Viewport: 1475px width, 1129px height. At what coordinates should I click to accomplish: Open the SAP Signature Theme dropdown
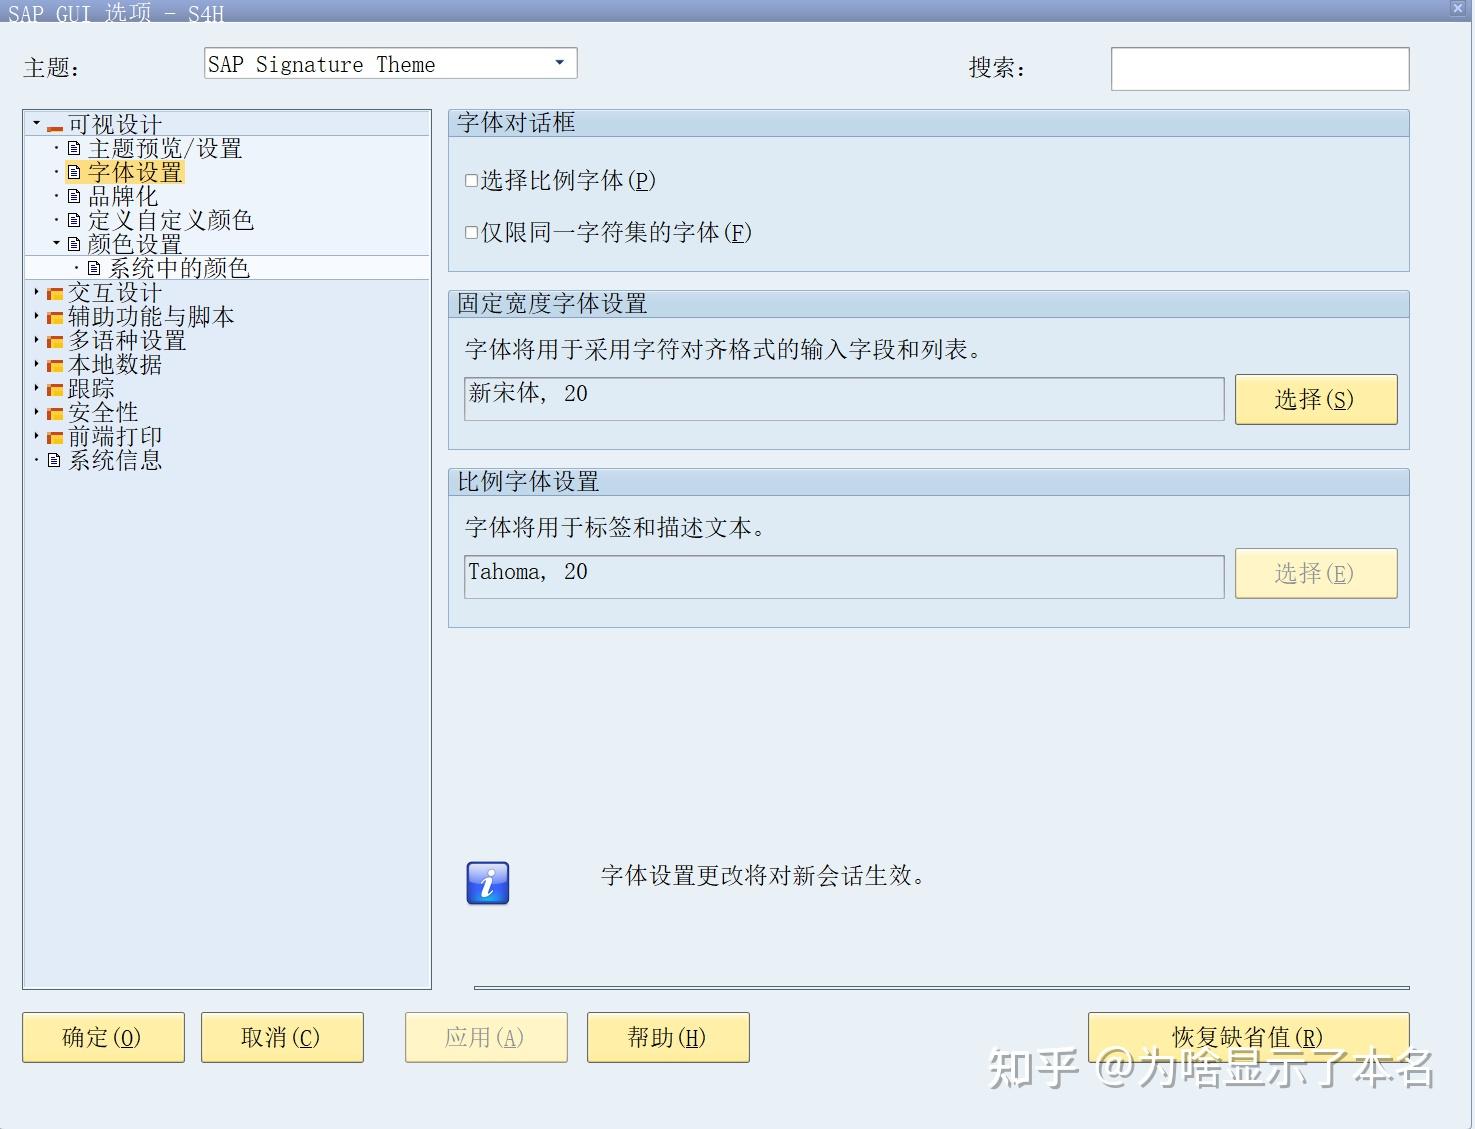(x=559, y=62)
